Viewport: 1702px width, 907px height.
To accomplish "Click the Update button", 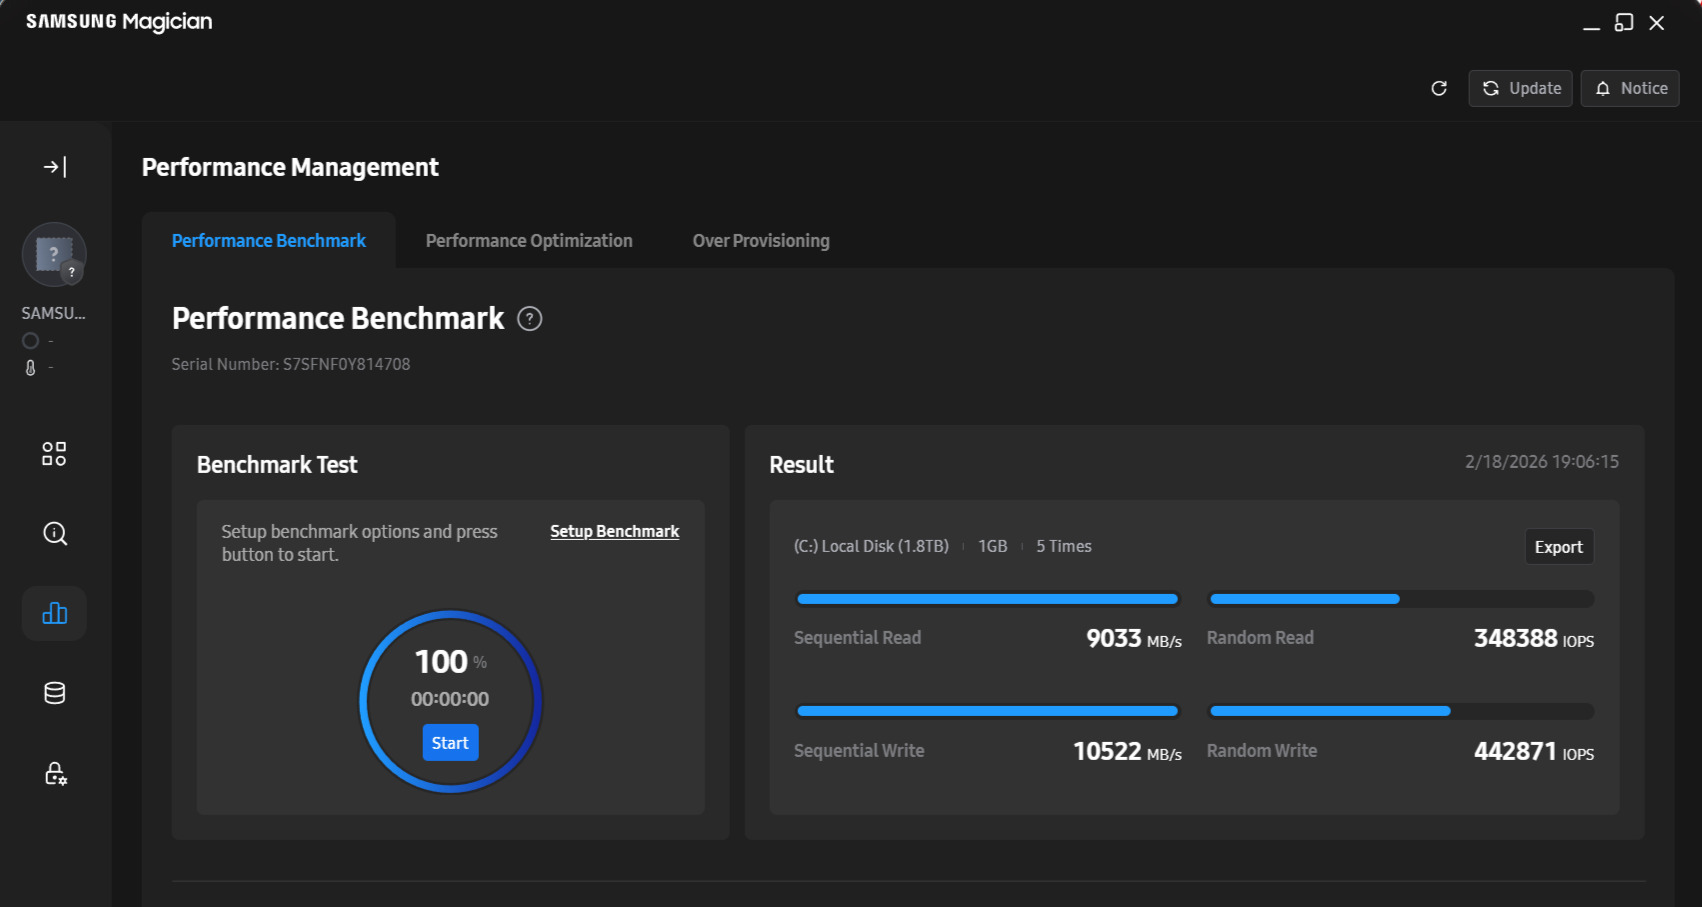I will coord(1520,88).
